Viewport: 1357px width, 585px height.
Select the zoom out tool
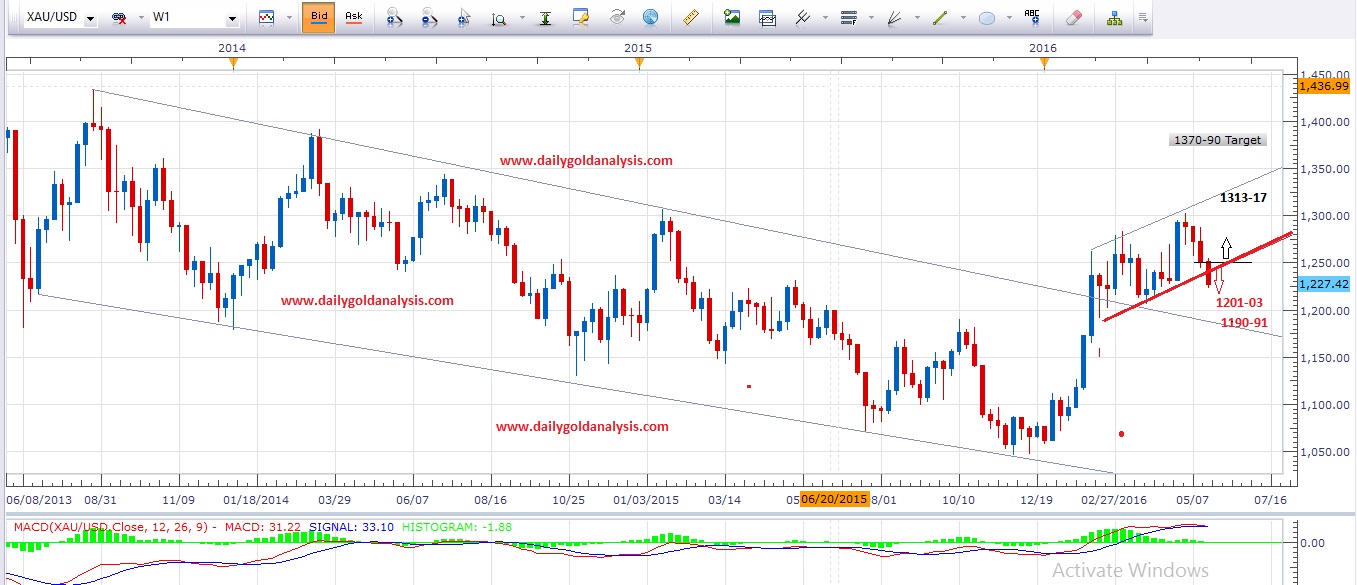coord(430,18)
